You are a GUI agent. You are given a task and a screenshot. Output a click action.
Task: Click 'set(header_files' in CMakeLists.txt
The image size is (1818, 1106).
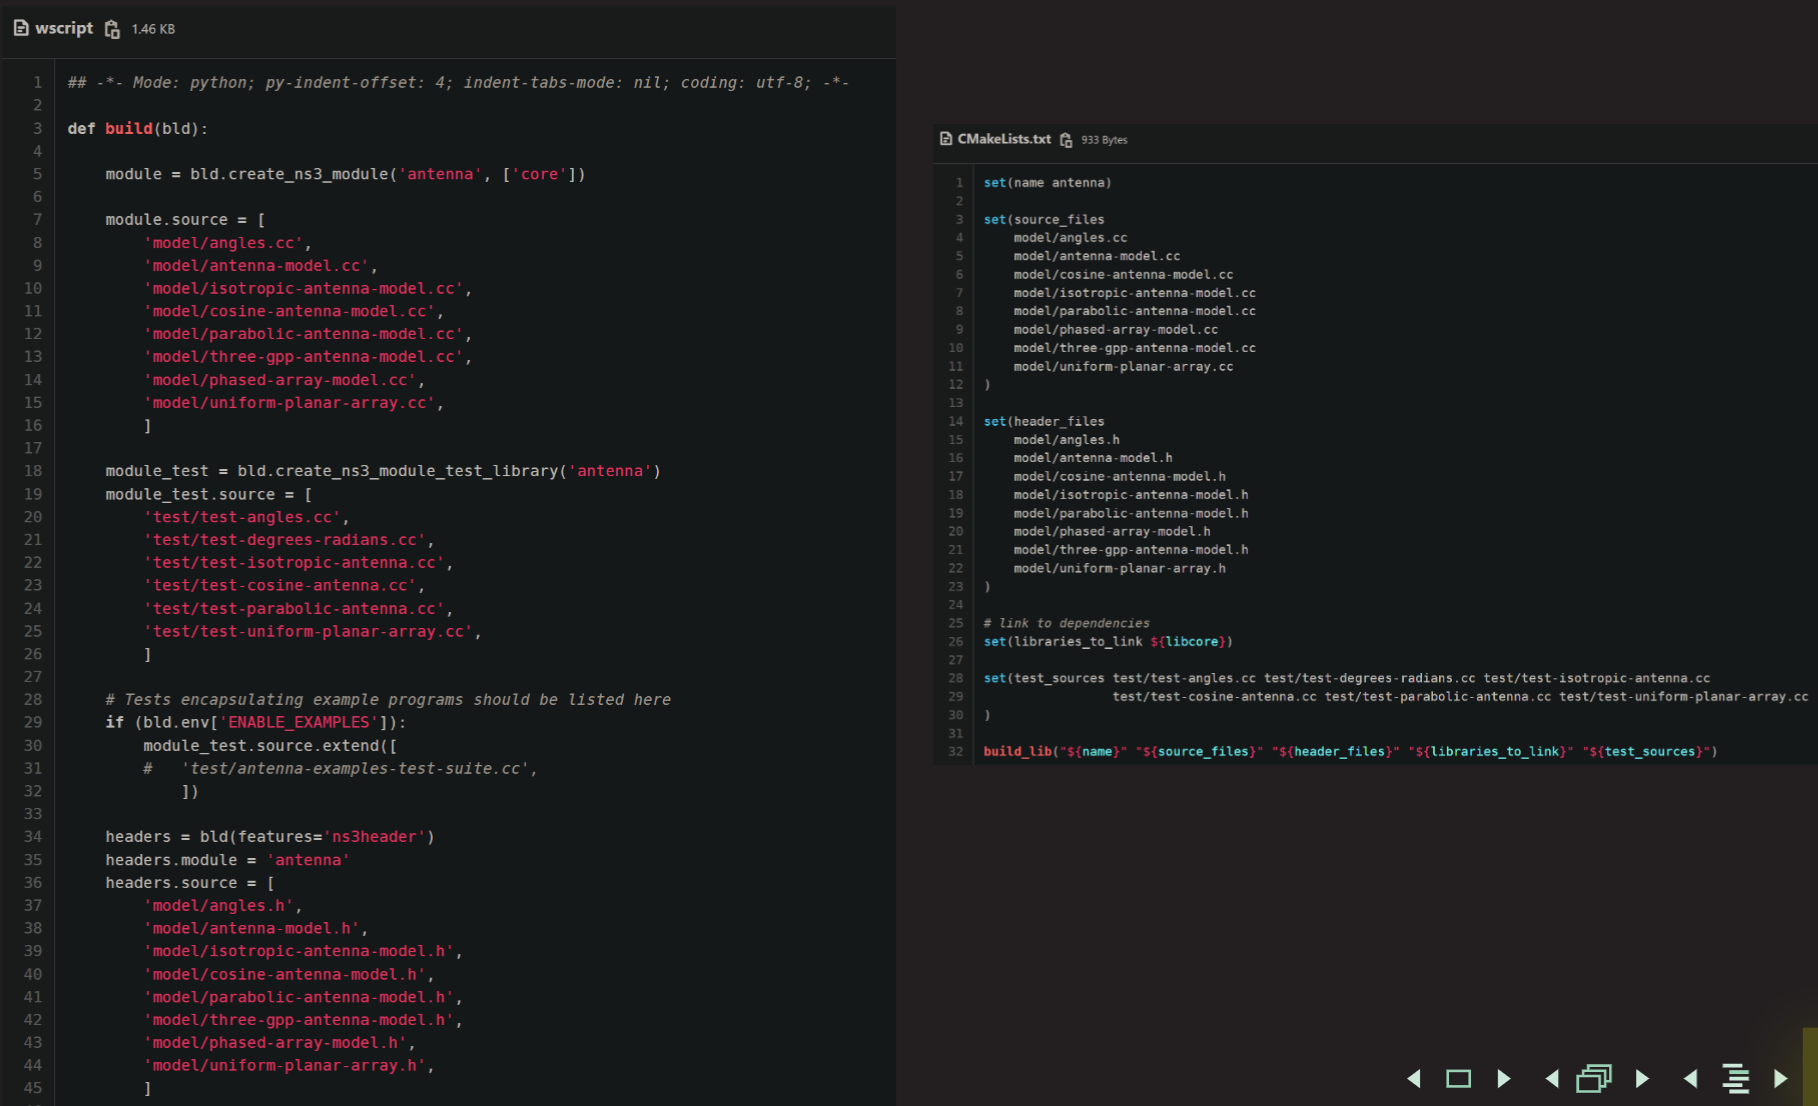1044,421
